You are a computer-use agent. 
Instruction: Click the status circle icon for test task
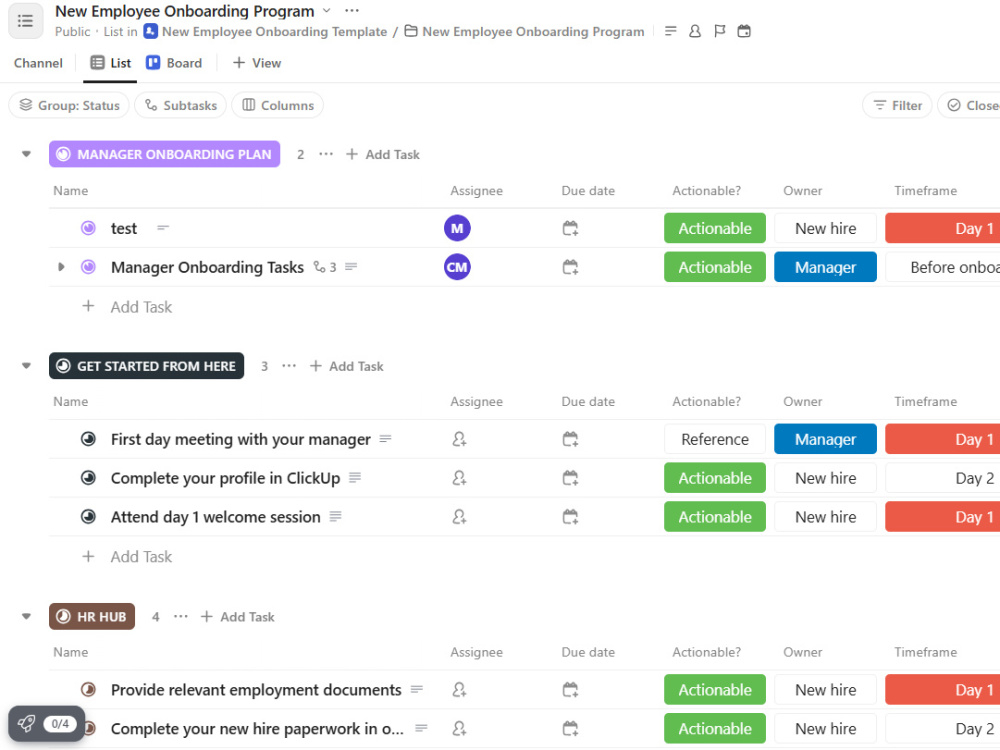(x=89, y=228)
